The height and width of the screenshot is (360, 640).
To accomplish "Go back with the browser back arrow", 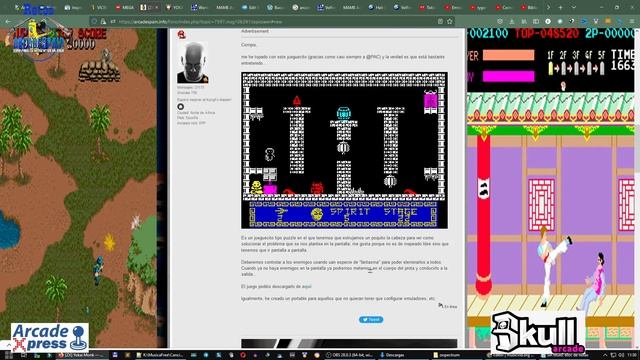I will pyautogui.click(x=8, y=21).
